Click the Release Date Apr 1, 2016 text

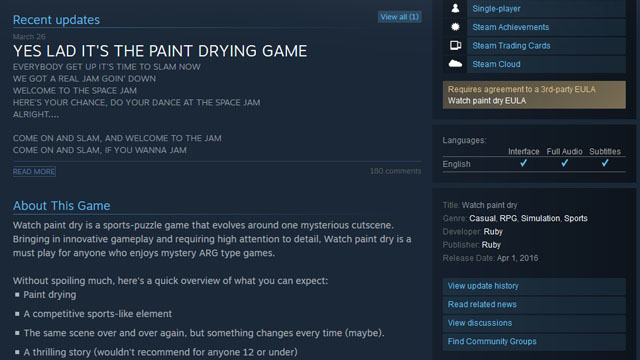coord(490,258)
